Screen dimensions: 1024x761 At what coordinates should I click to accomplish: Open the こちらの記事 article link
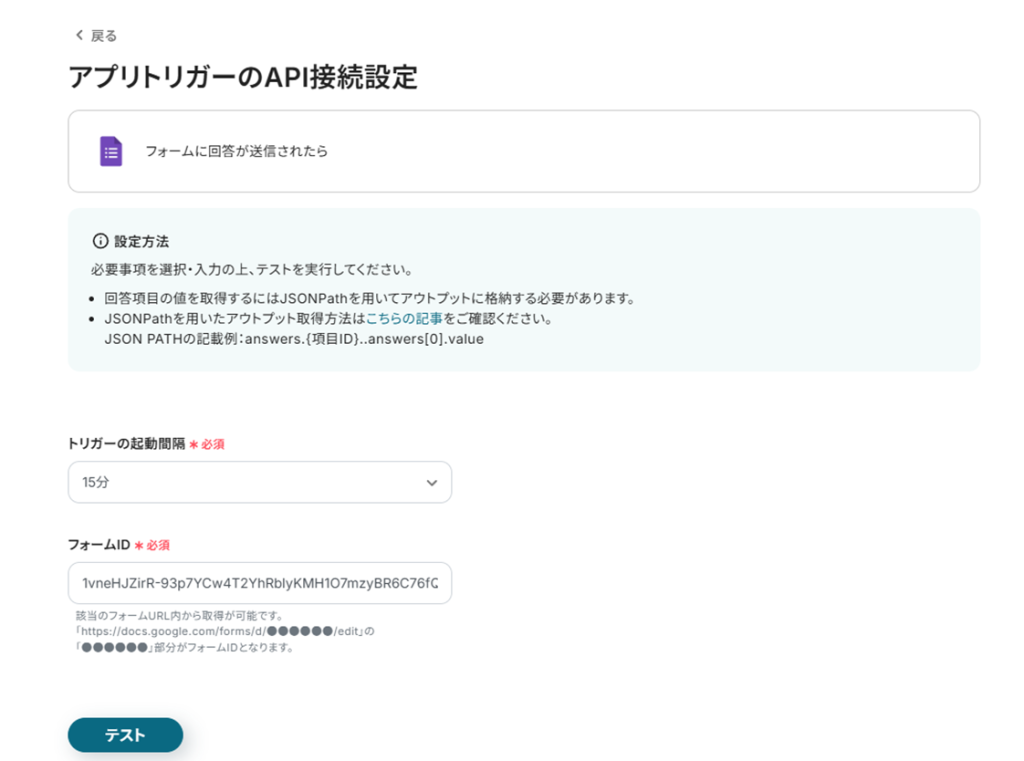[x=404, y=319]
